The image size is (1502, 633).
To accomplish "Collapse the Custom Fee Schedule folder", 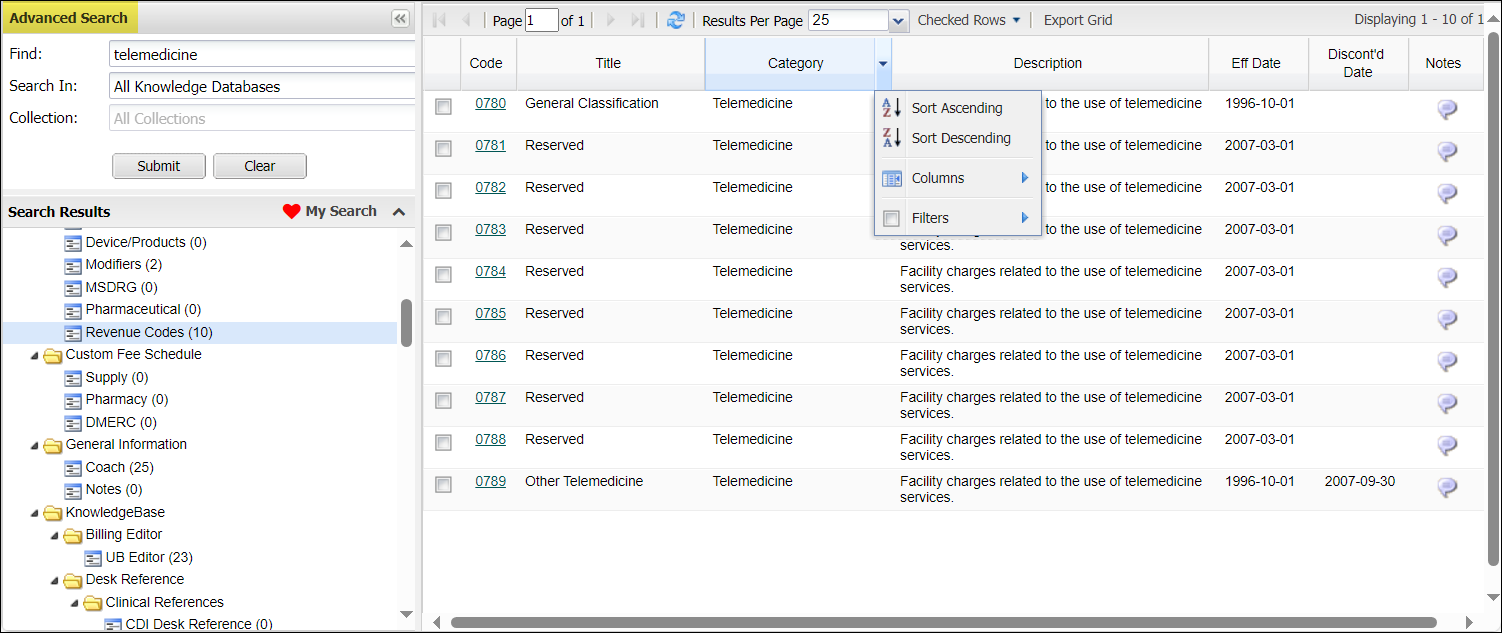I will pyautogui.click(x=36, y=355).
